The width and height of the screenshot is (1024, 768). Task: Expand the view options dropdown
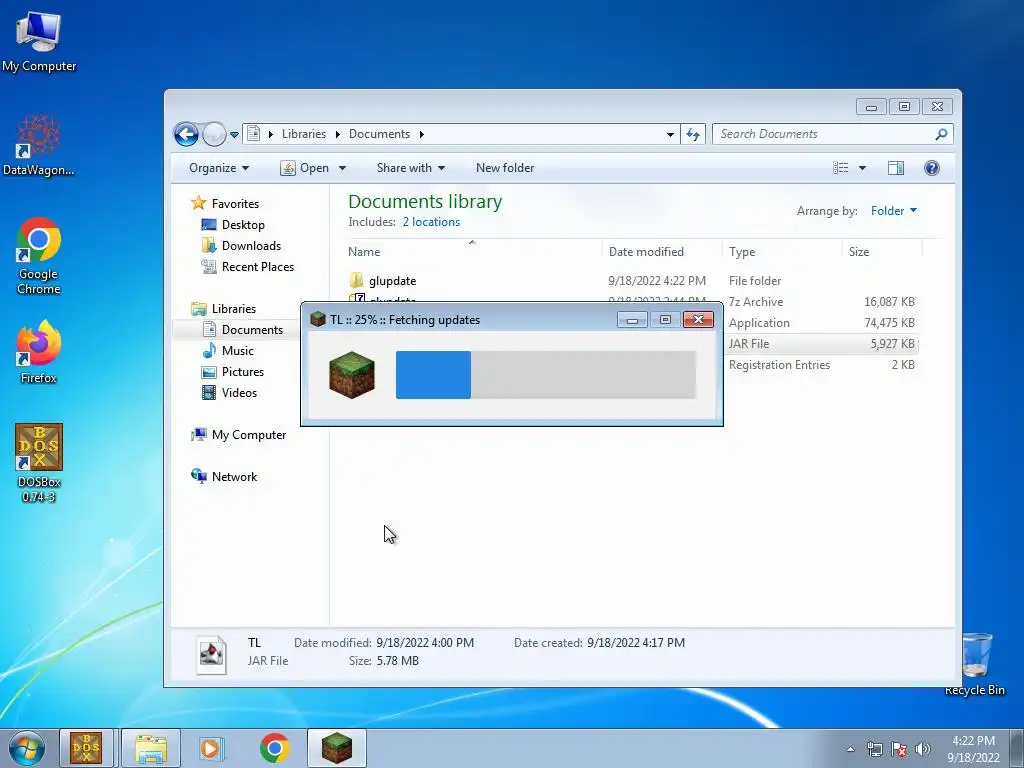pyautogui.click(x=862, y=168)
